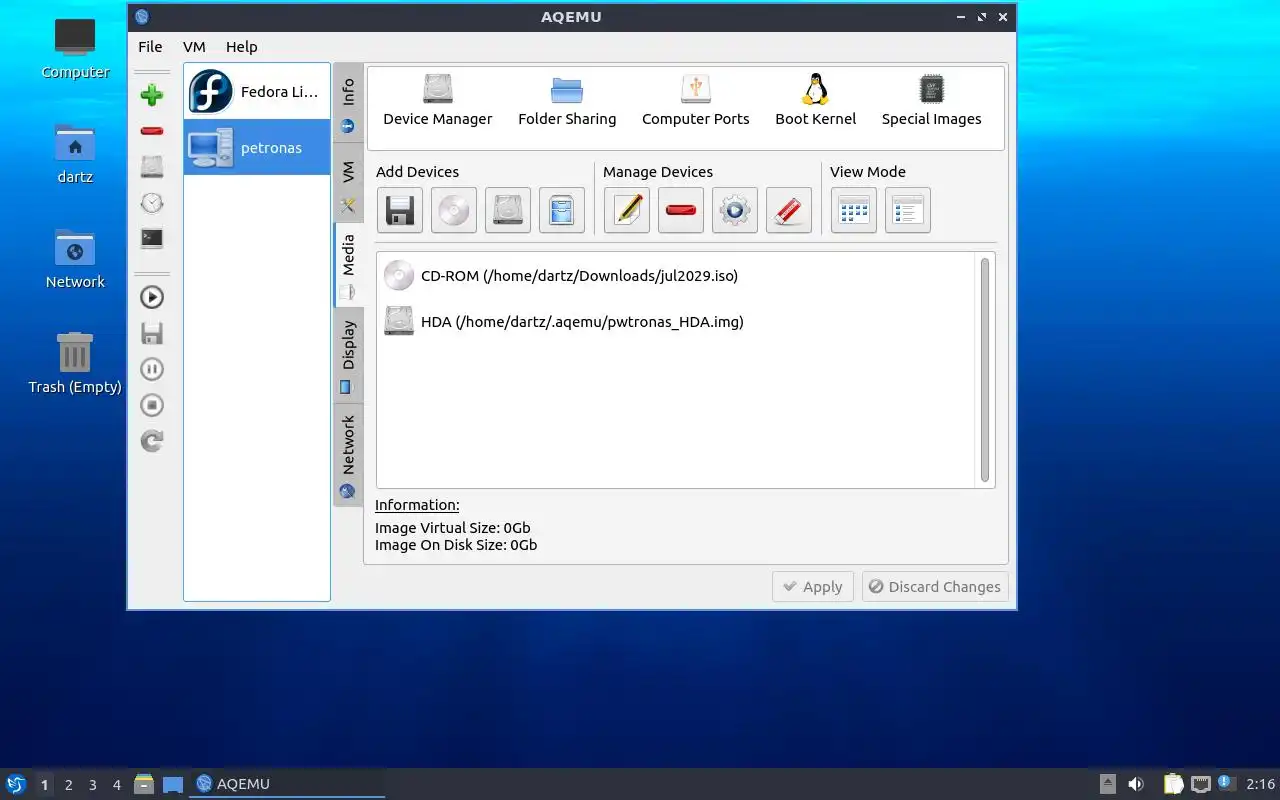Open Boot Kernel section
The image size is (1280, 800).
[x=816, y=100]
